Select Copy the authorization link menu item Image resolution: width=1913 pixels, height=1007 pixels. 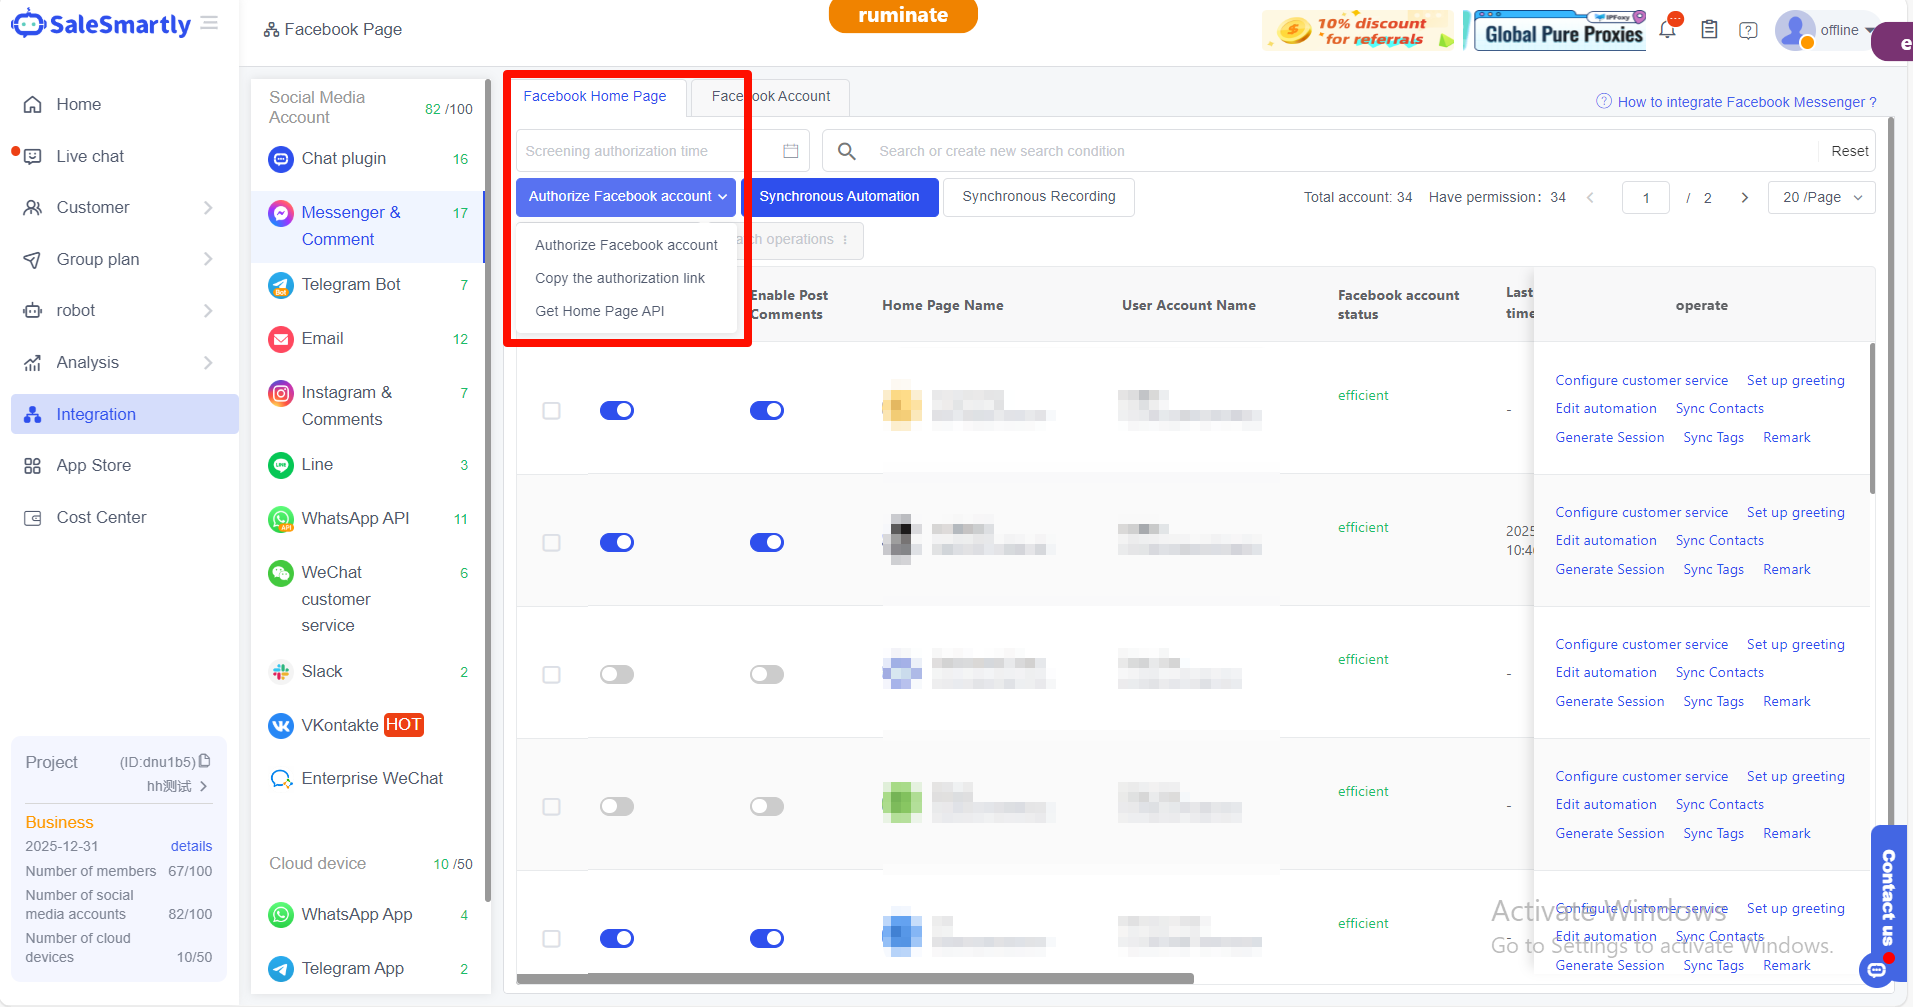coord(620,278)
